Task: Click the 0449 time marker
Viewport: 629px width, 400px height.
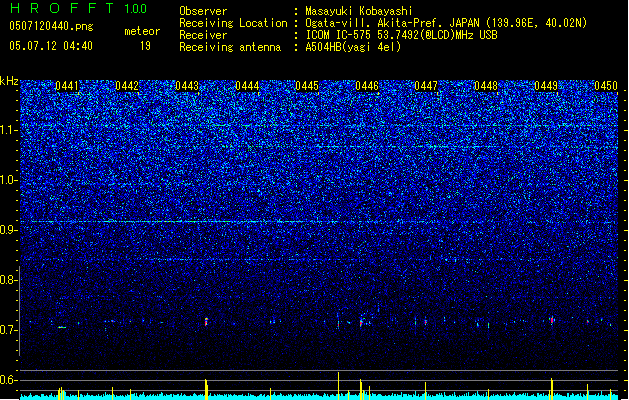Action: click(x=546, y=86)
